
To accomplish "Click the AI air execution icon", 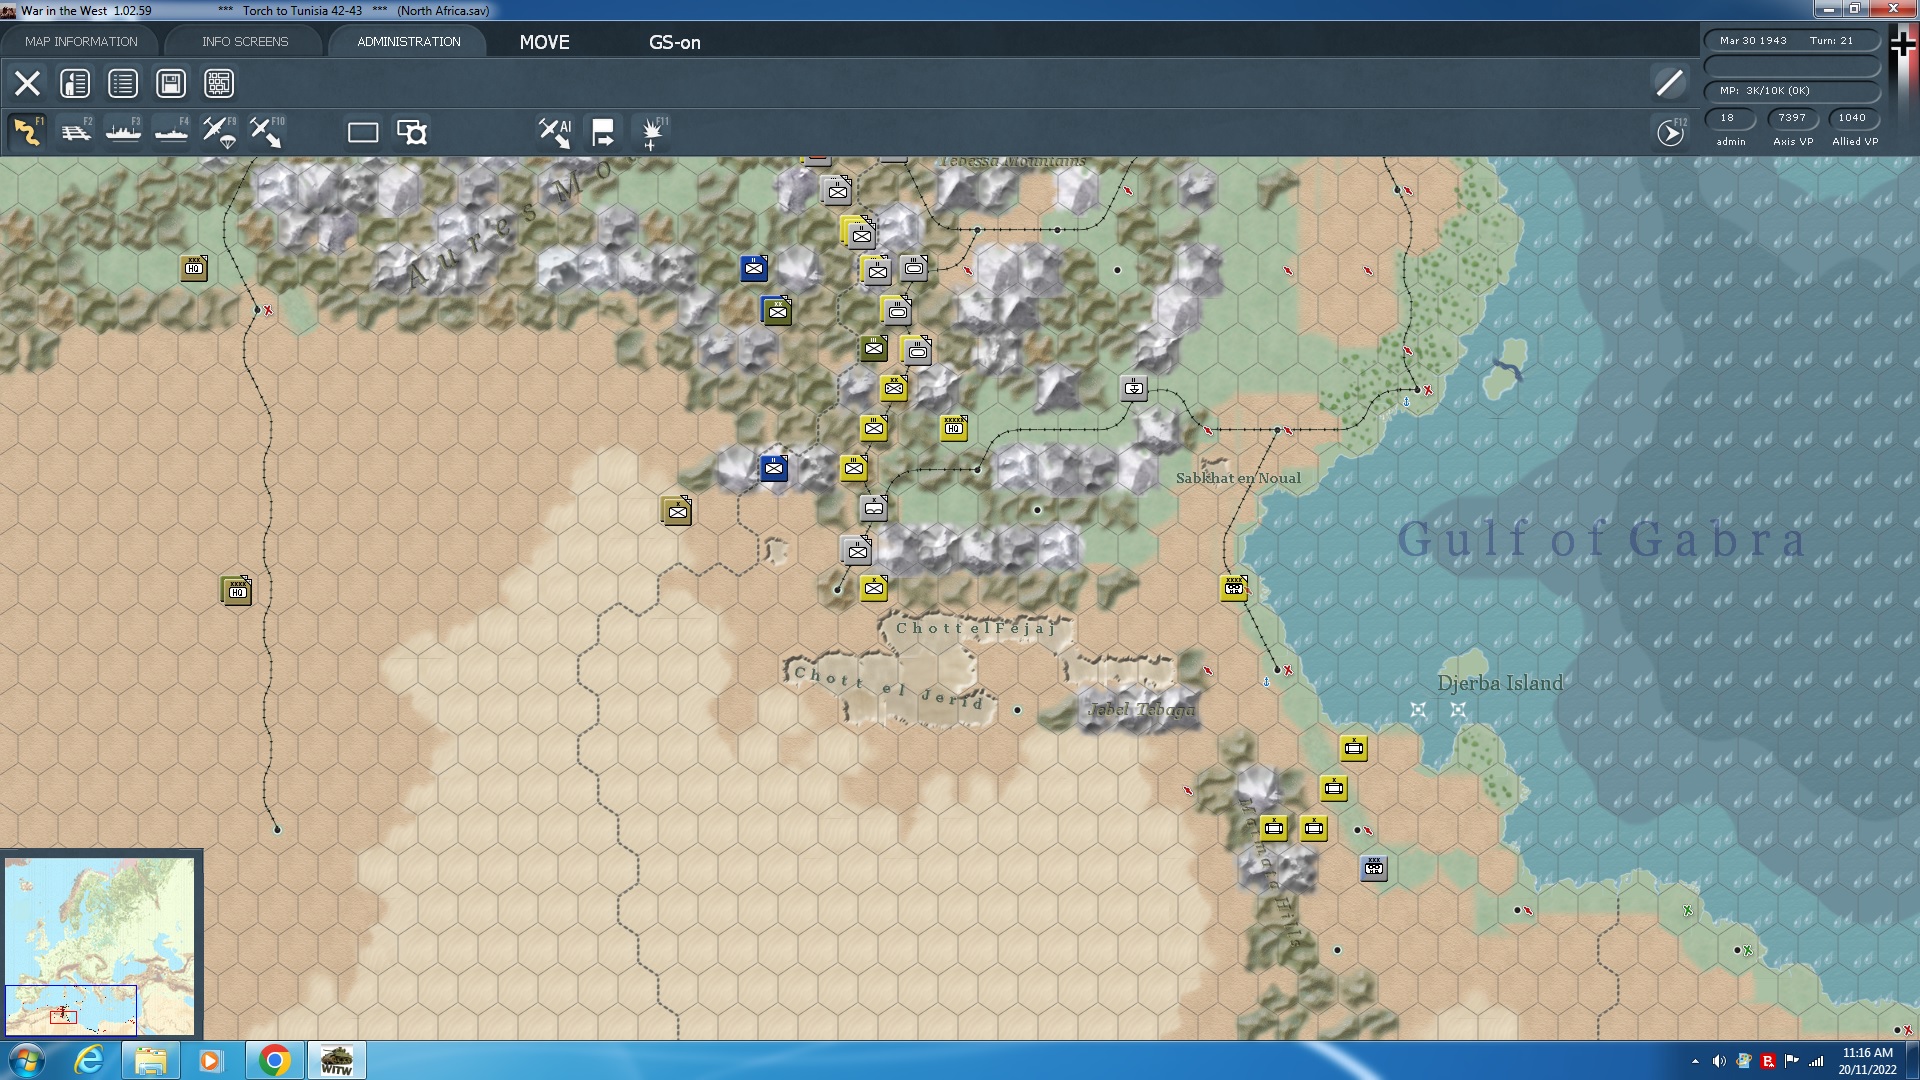I will point(554,132).
